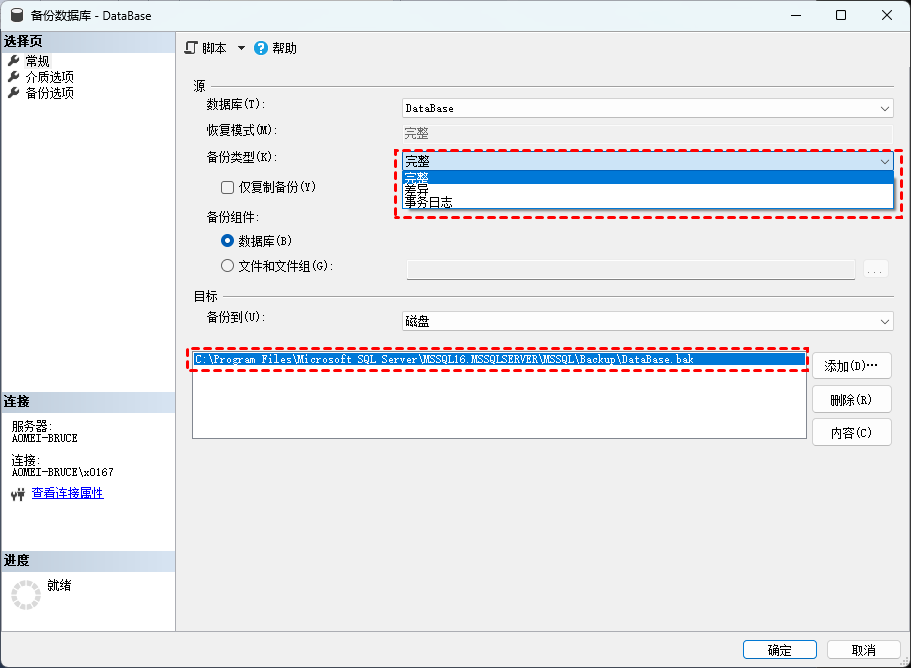The width and height of the screenshot is (911, 668).
Task: Expand the 脚本 dropdown arrow
Action: [x=241, y=48]
